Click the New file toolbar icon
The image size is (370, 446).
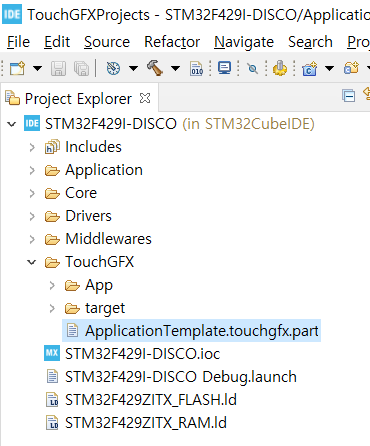click(x=17, y=68)
